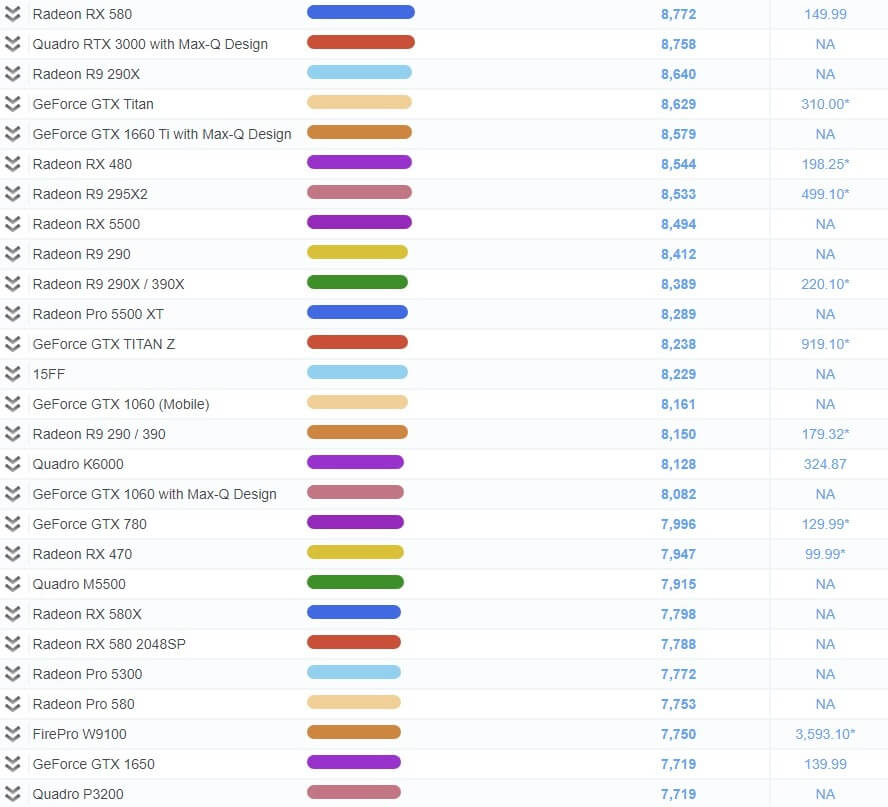This screenshot has height=807, width=888.
Task: Click score 7,750 for FirePro W9100
Action: point(678,735)
